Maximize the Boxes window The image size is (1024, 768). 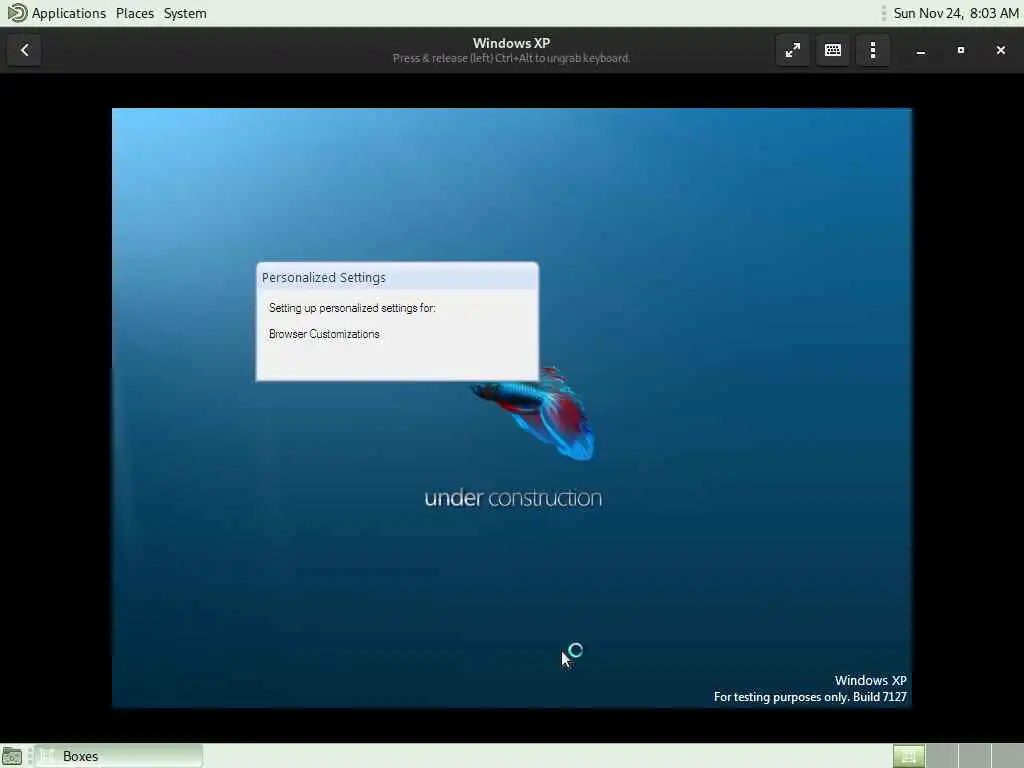(x=961, y=50)
